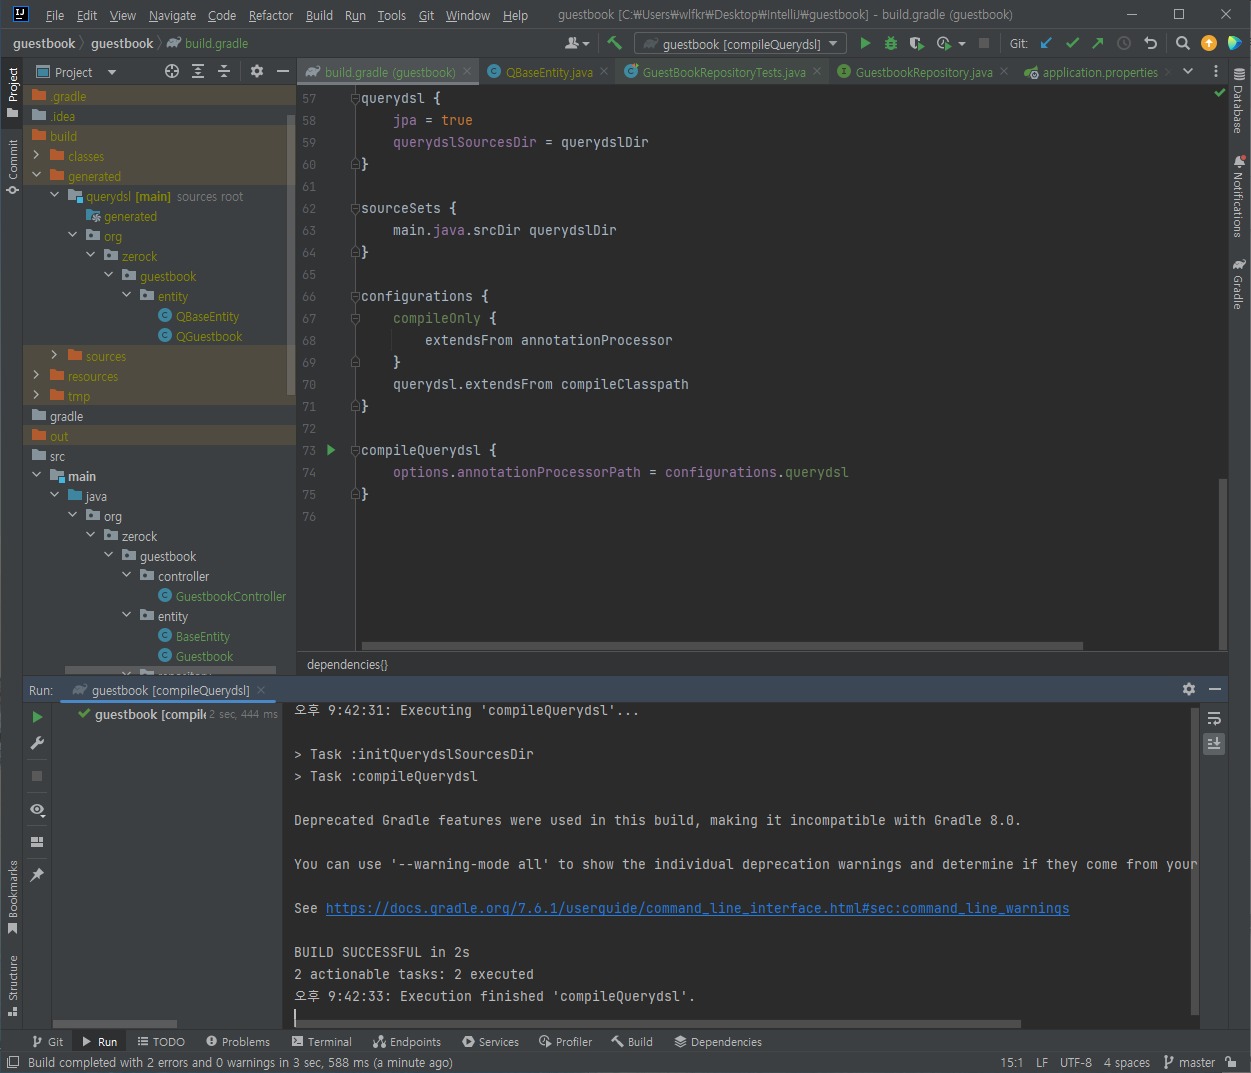This screenshot has width=1251, height=1073.
Task: Toggle soft-wrap in Run console
Action: point(1214,718)
